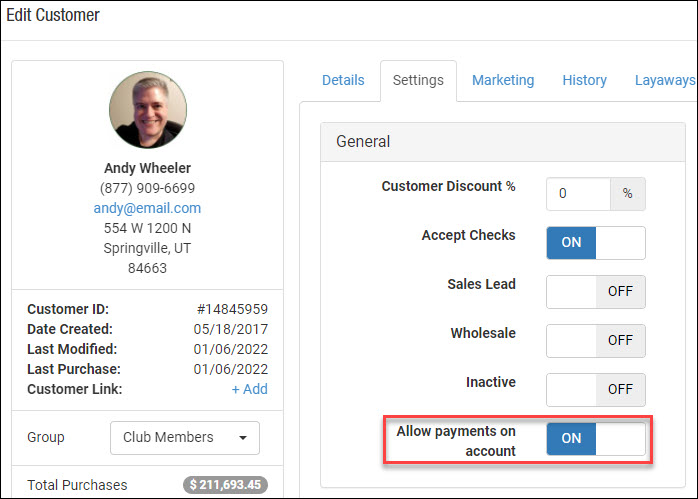
Task: Toggle the Accept Checks switch
Action: pos(596,243)
